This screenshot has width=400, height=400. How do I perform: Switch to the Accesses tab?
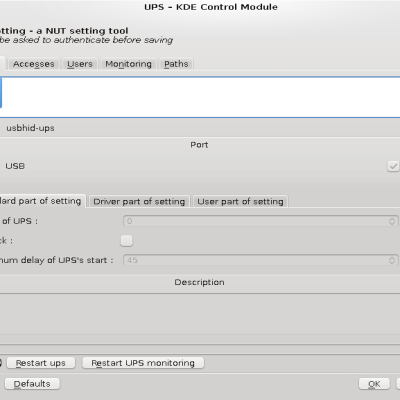pos(34,64)
